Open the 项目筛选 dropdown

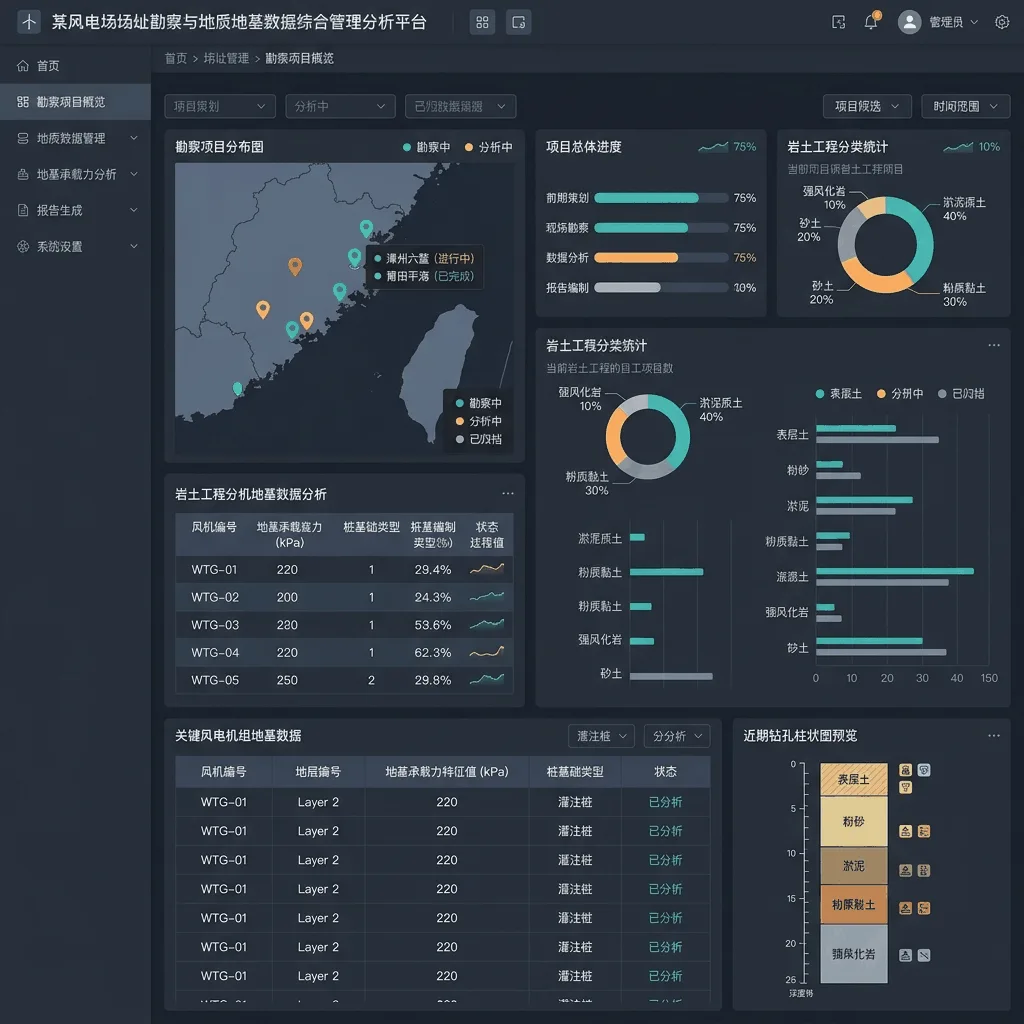coord(867,106)
